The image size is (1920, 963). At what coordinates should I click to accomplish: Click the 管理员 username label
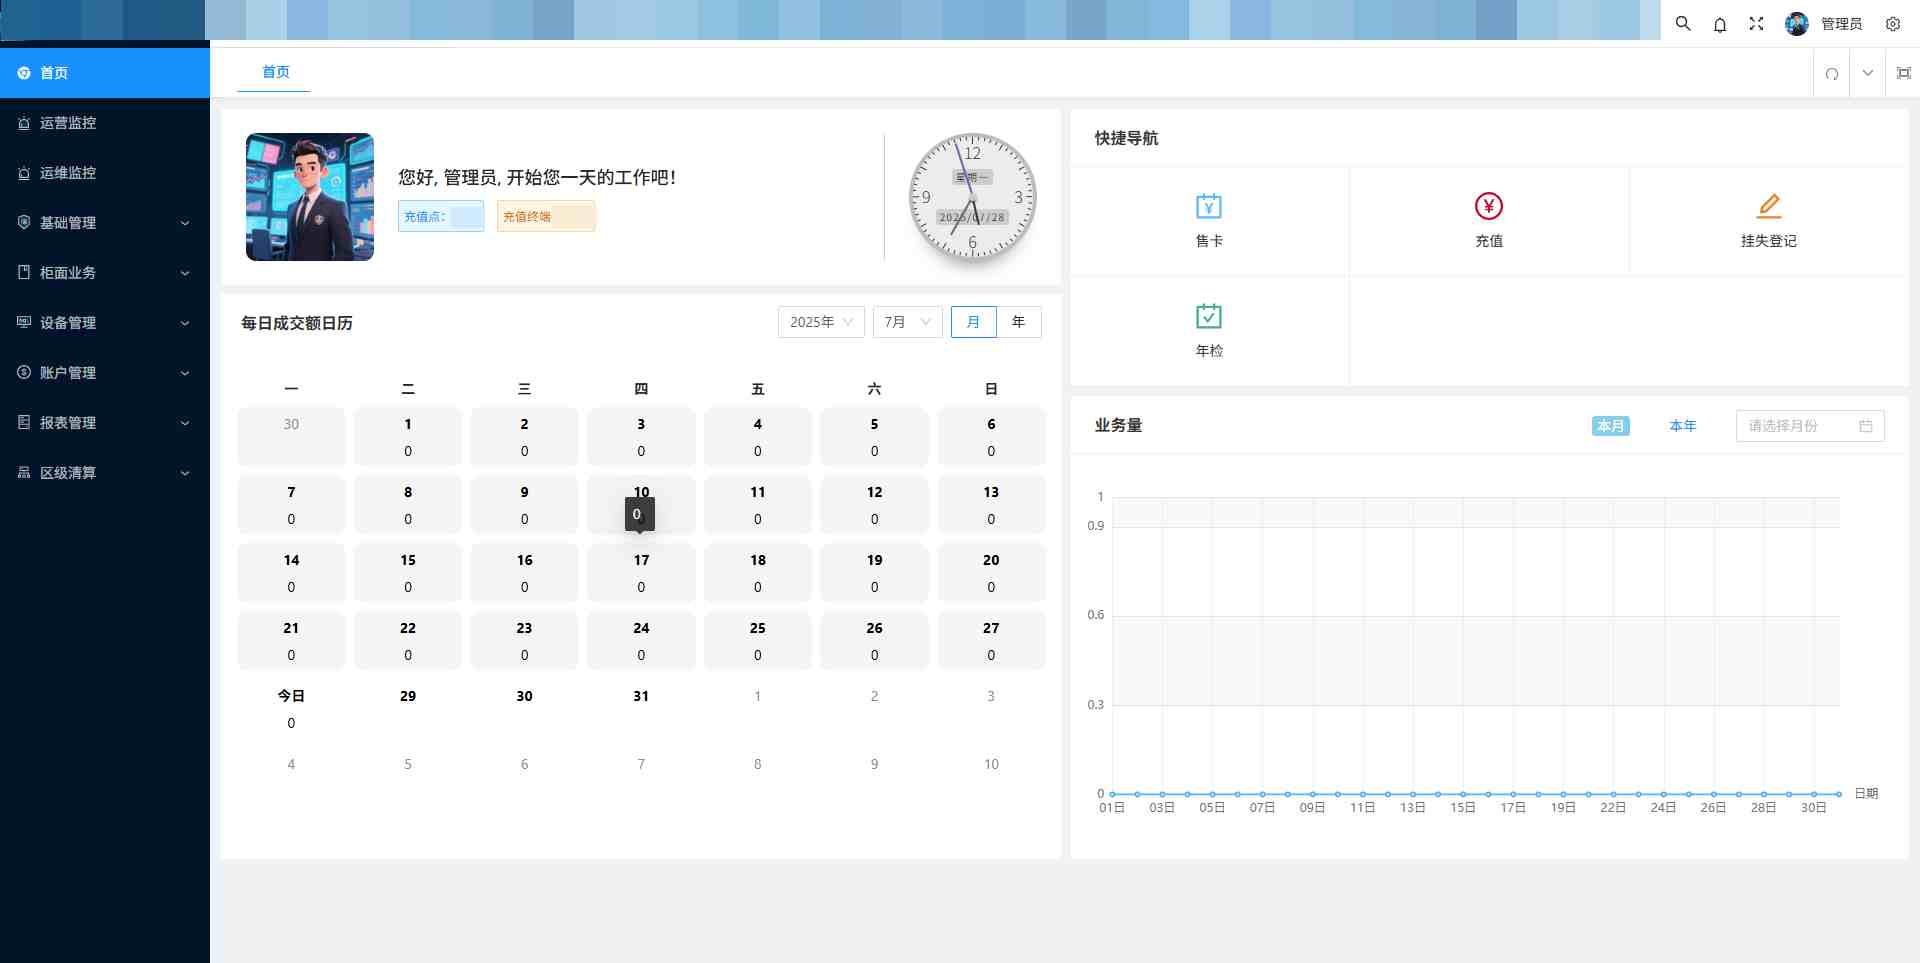[1841, 24]
